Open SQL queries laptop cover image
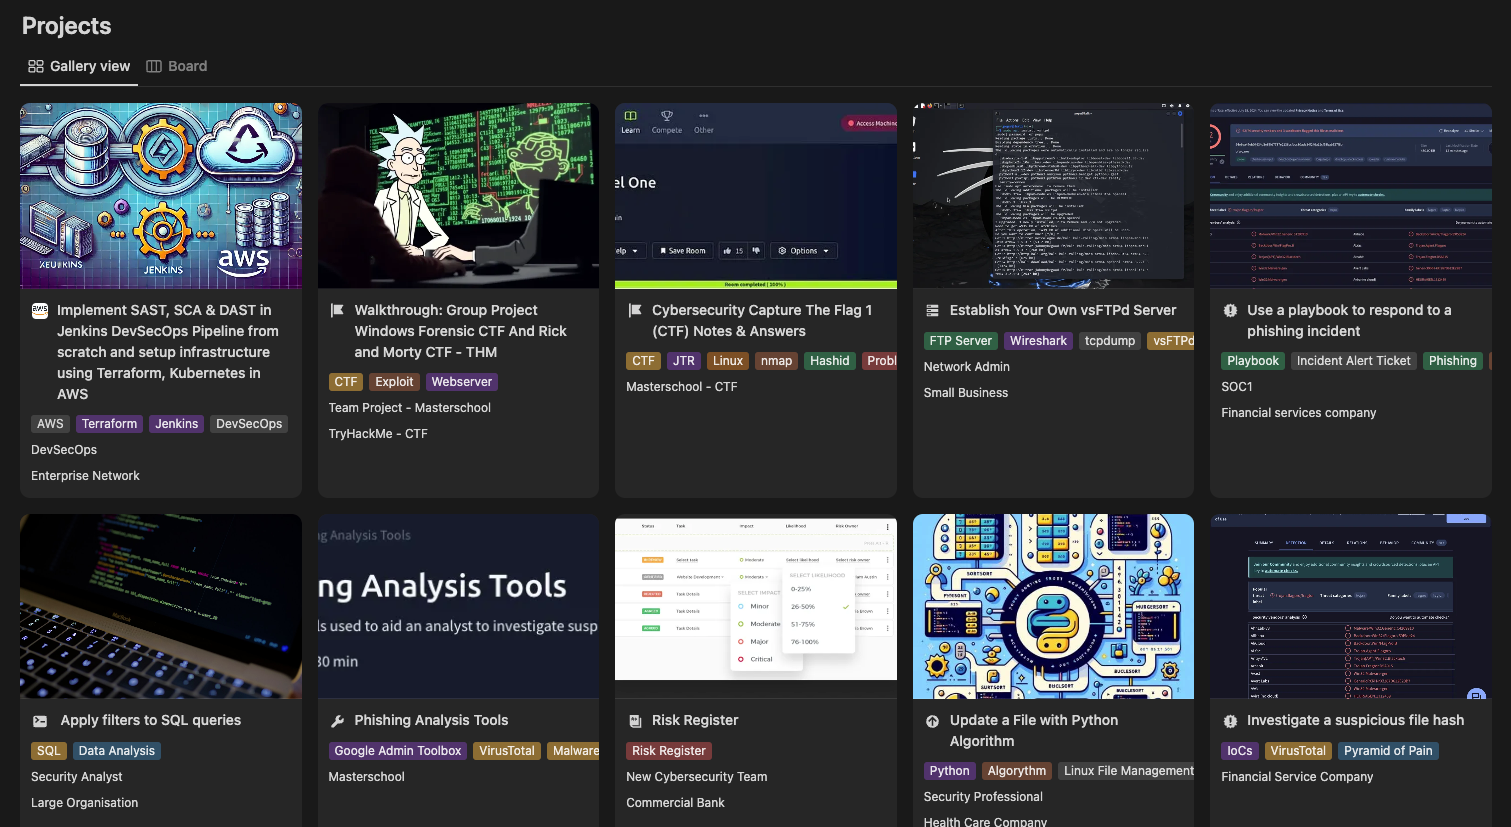Viewport: 1511px width, 827px height. (x=161, y=606)
